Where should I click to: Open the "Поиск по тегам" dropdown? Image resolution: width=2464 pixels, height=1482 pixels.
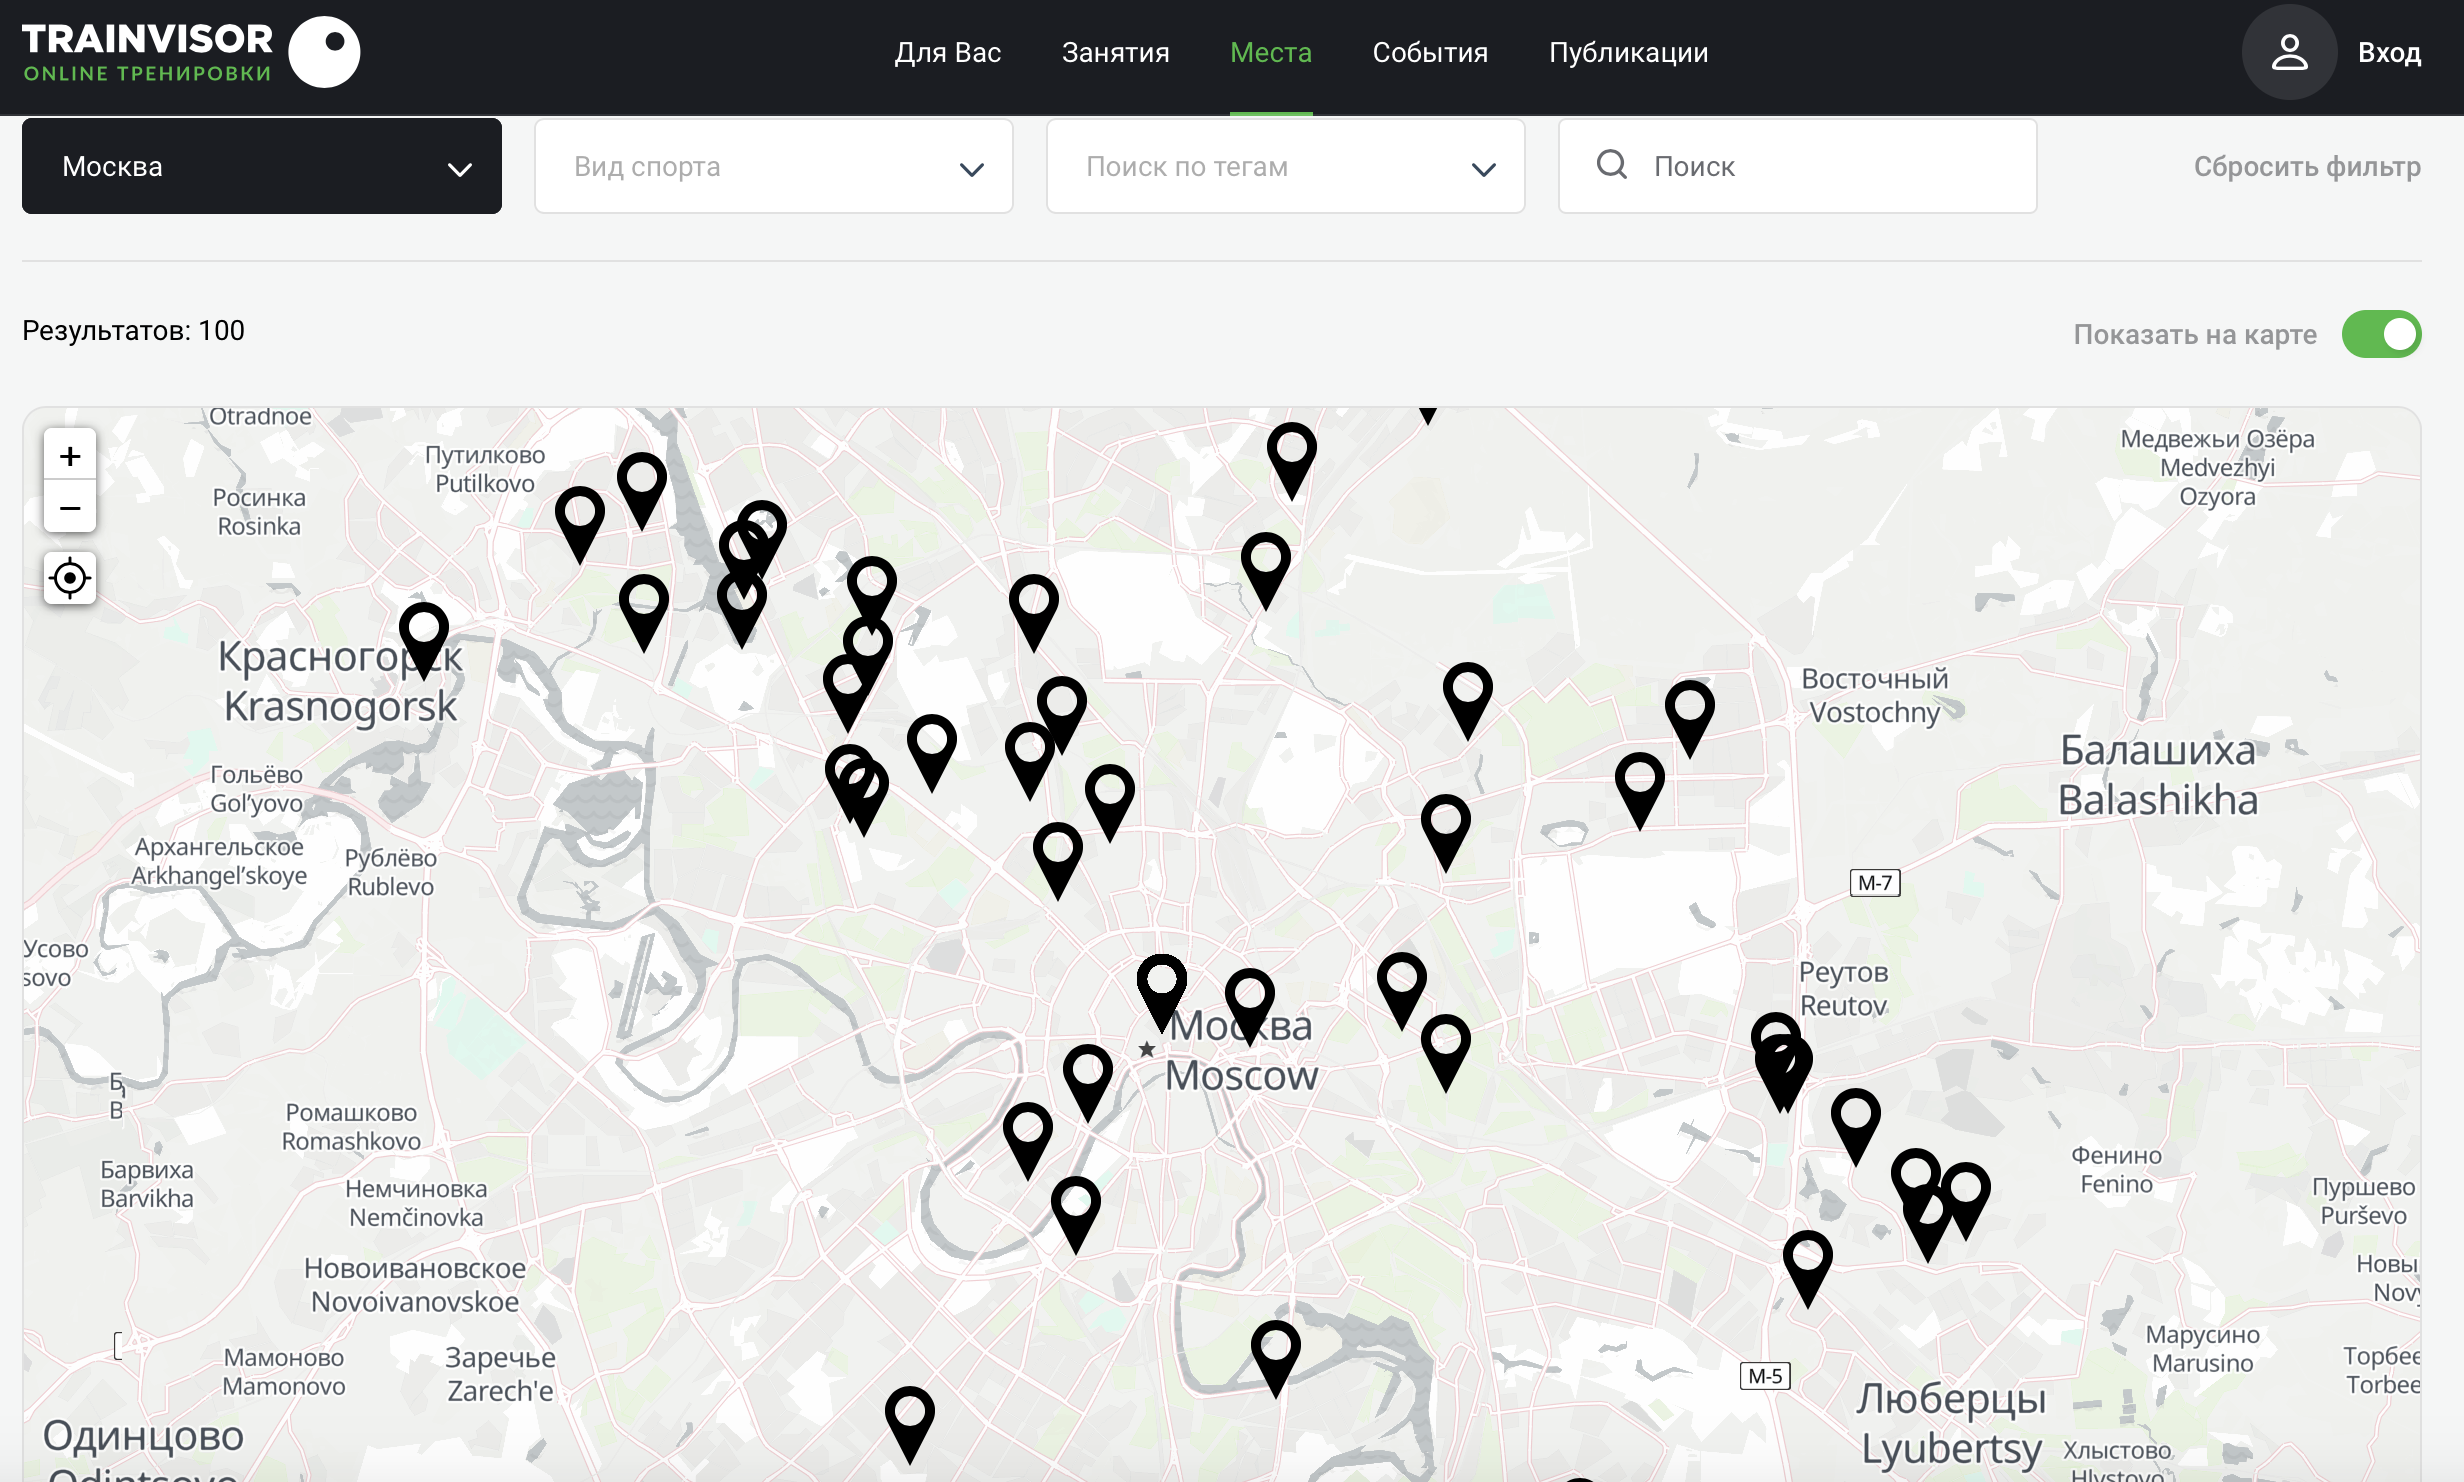[1285, 166]
